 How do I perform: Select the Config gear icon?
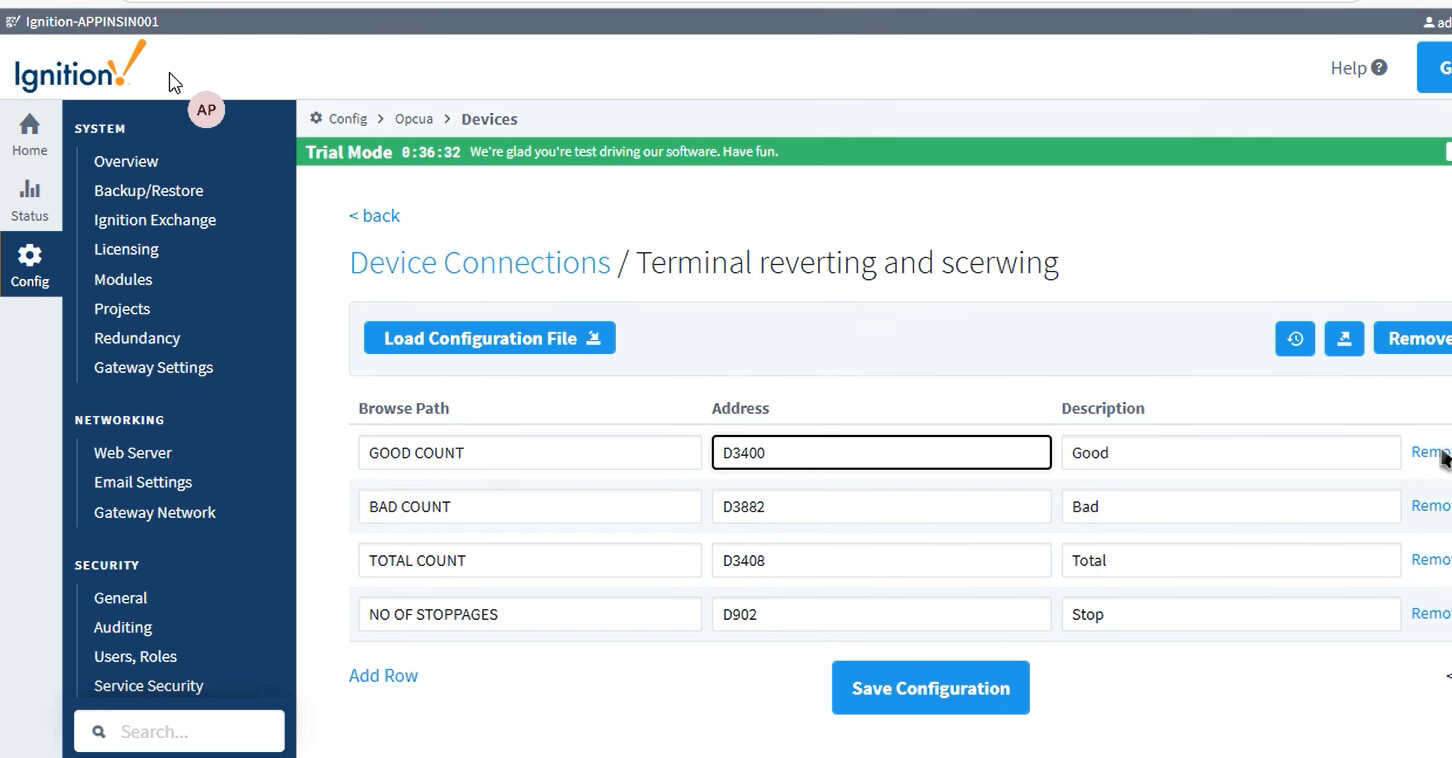(x=30, y=256)
